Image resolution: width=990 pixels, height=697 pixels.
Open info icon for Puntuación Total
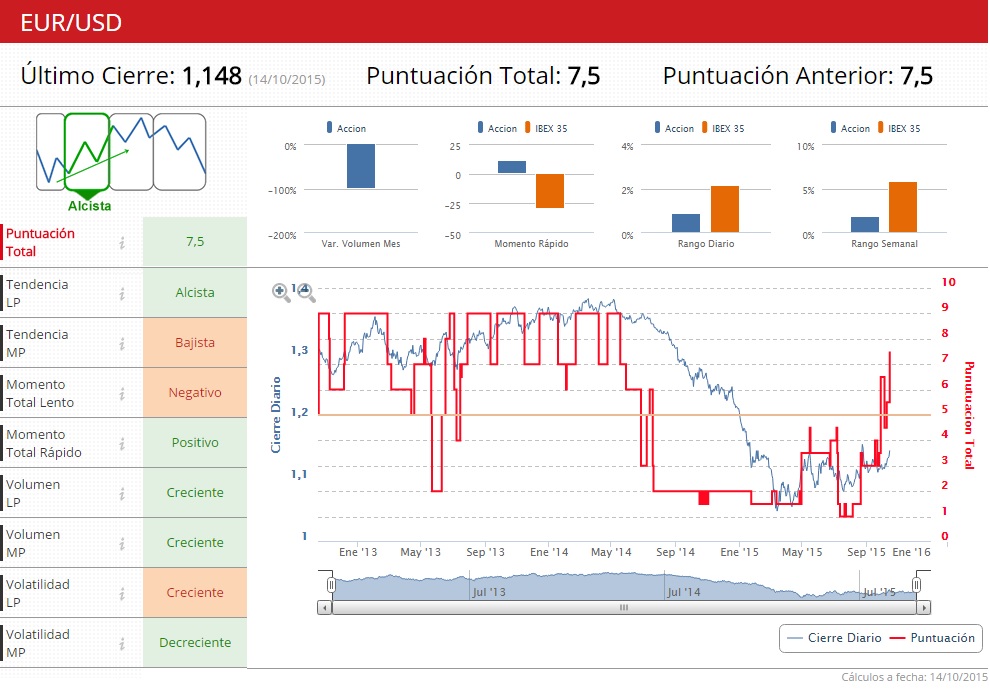[122, 242]
